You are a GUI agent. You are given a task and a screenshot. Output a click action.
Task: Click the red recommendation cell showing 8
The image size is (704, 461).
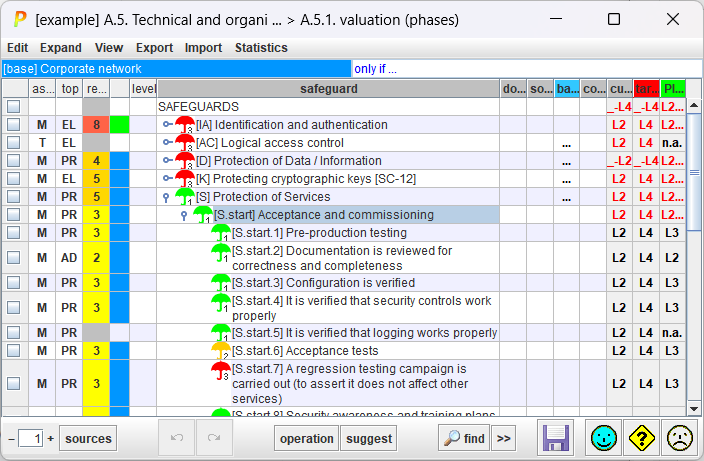tap(96, 124)
